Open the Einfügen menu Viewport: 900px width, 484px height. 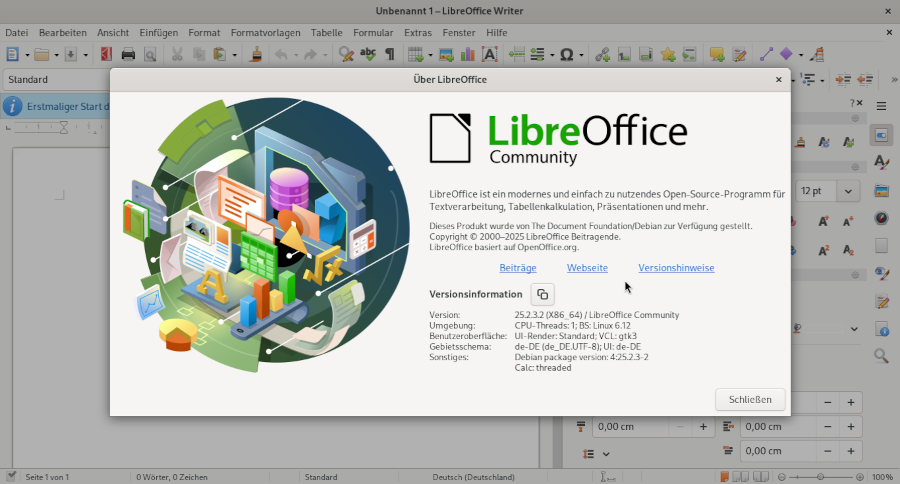pyautogui.click(x=158, y=33)
